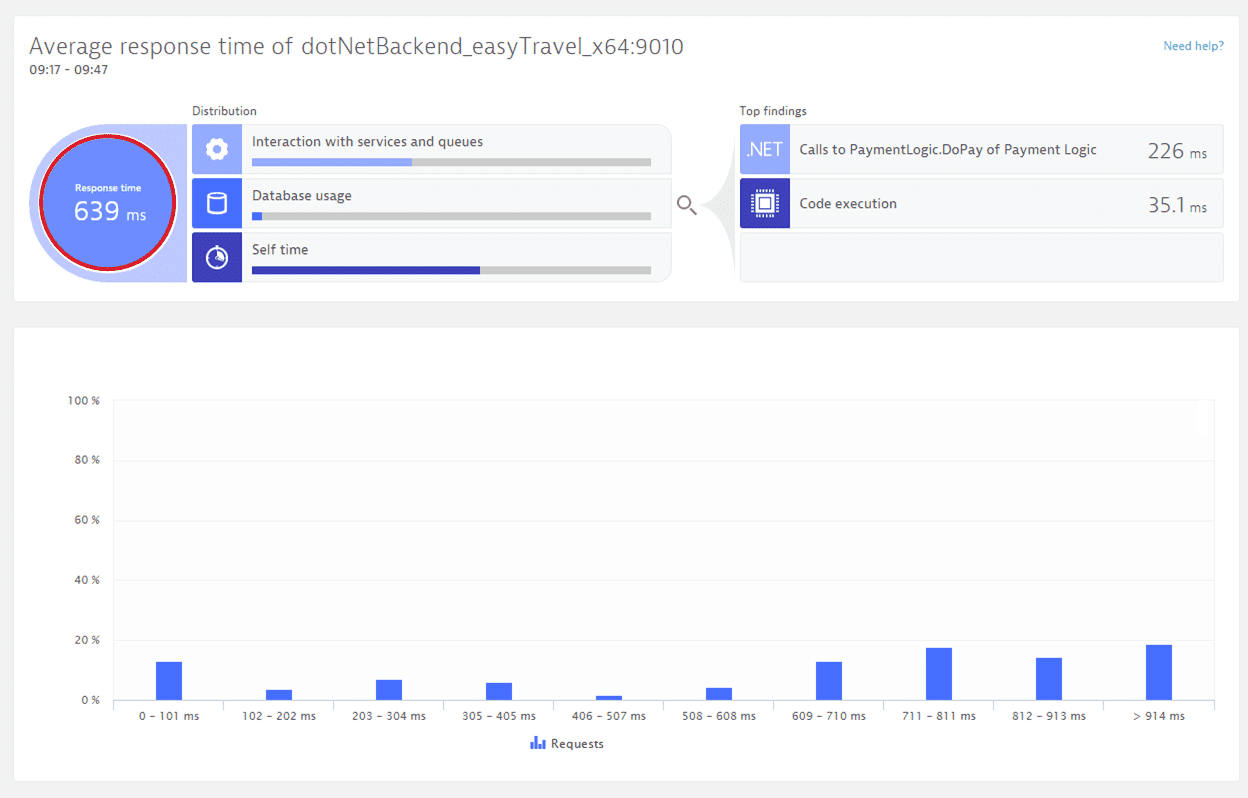1248x798 pixels.
Task: Click the database cylinder icon
Action: 217,204
